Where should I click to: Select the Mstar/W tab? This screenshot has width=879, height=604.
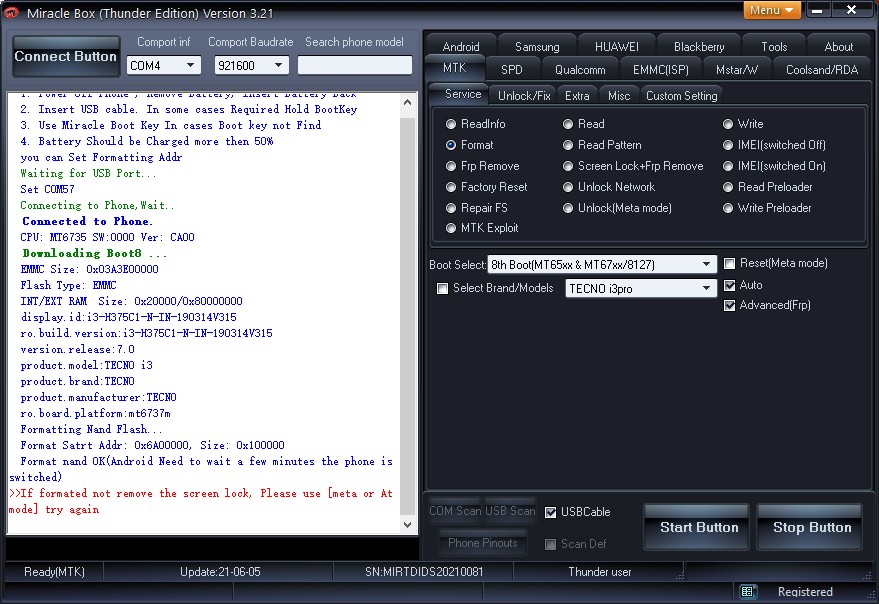tap(737, 70)
